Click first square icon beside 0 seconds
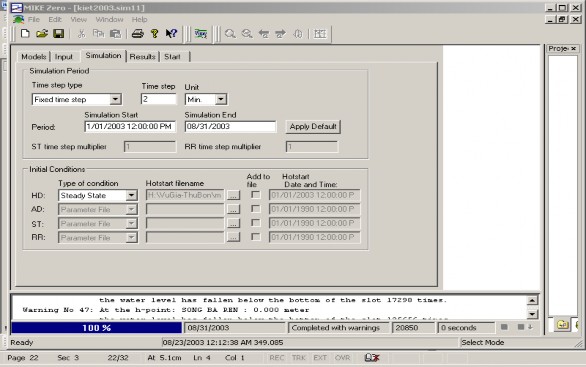 pyautogui.click(x=504, y=327)
